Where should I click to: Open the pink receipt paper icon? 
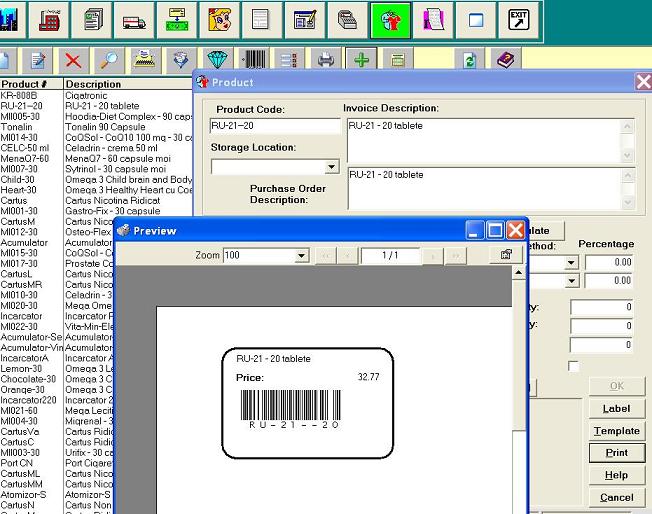click(x=433, y=20)
